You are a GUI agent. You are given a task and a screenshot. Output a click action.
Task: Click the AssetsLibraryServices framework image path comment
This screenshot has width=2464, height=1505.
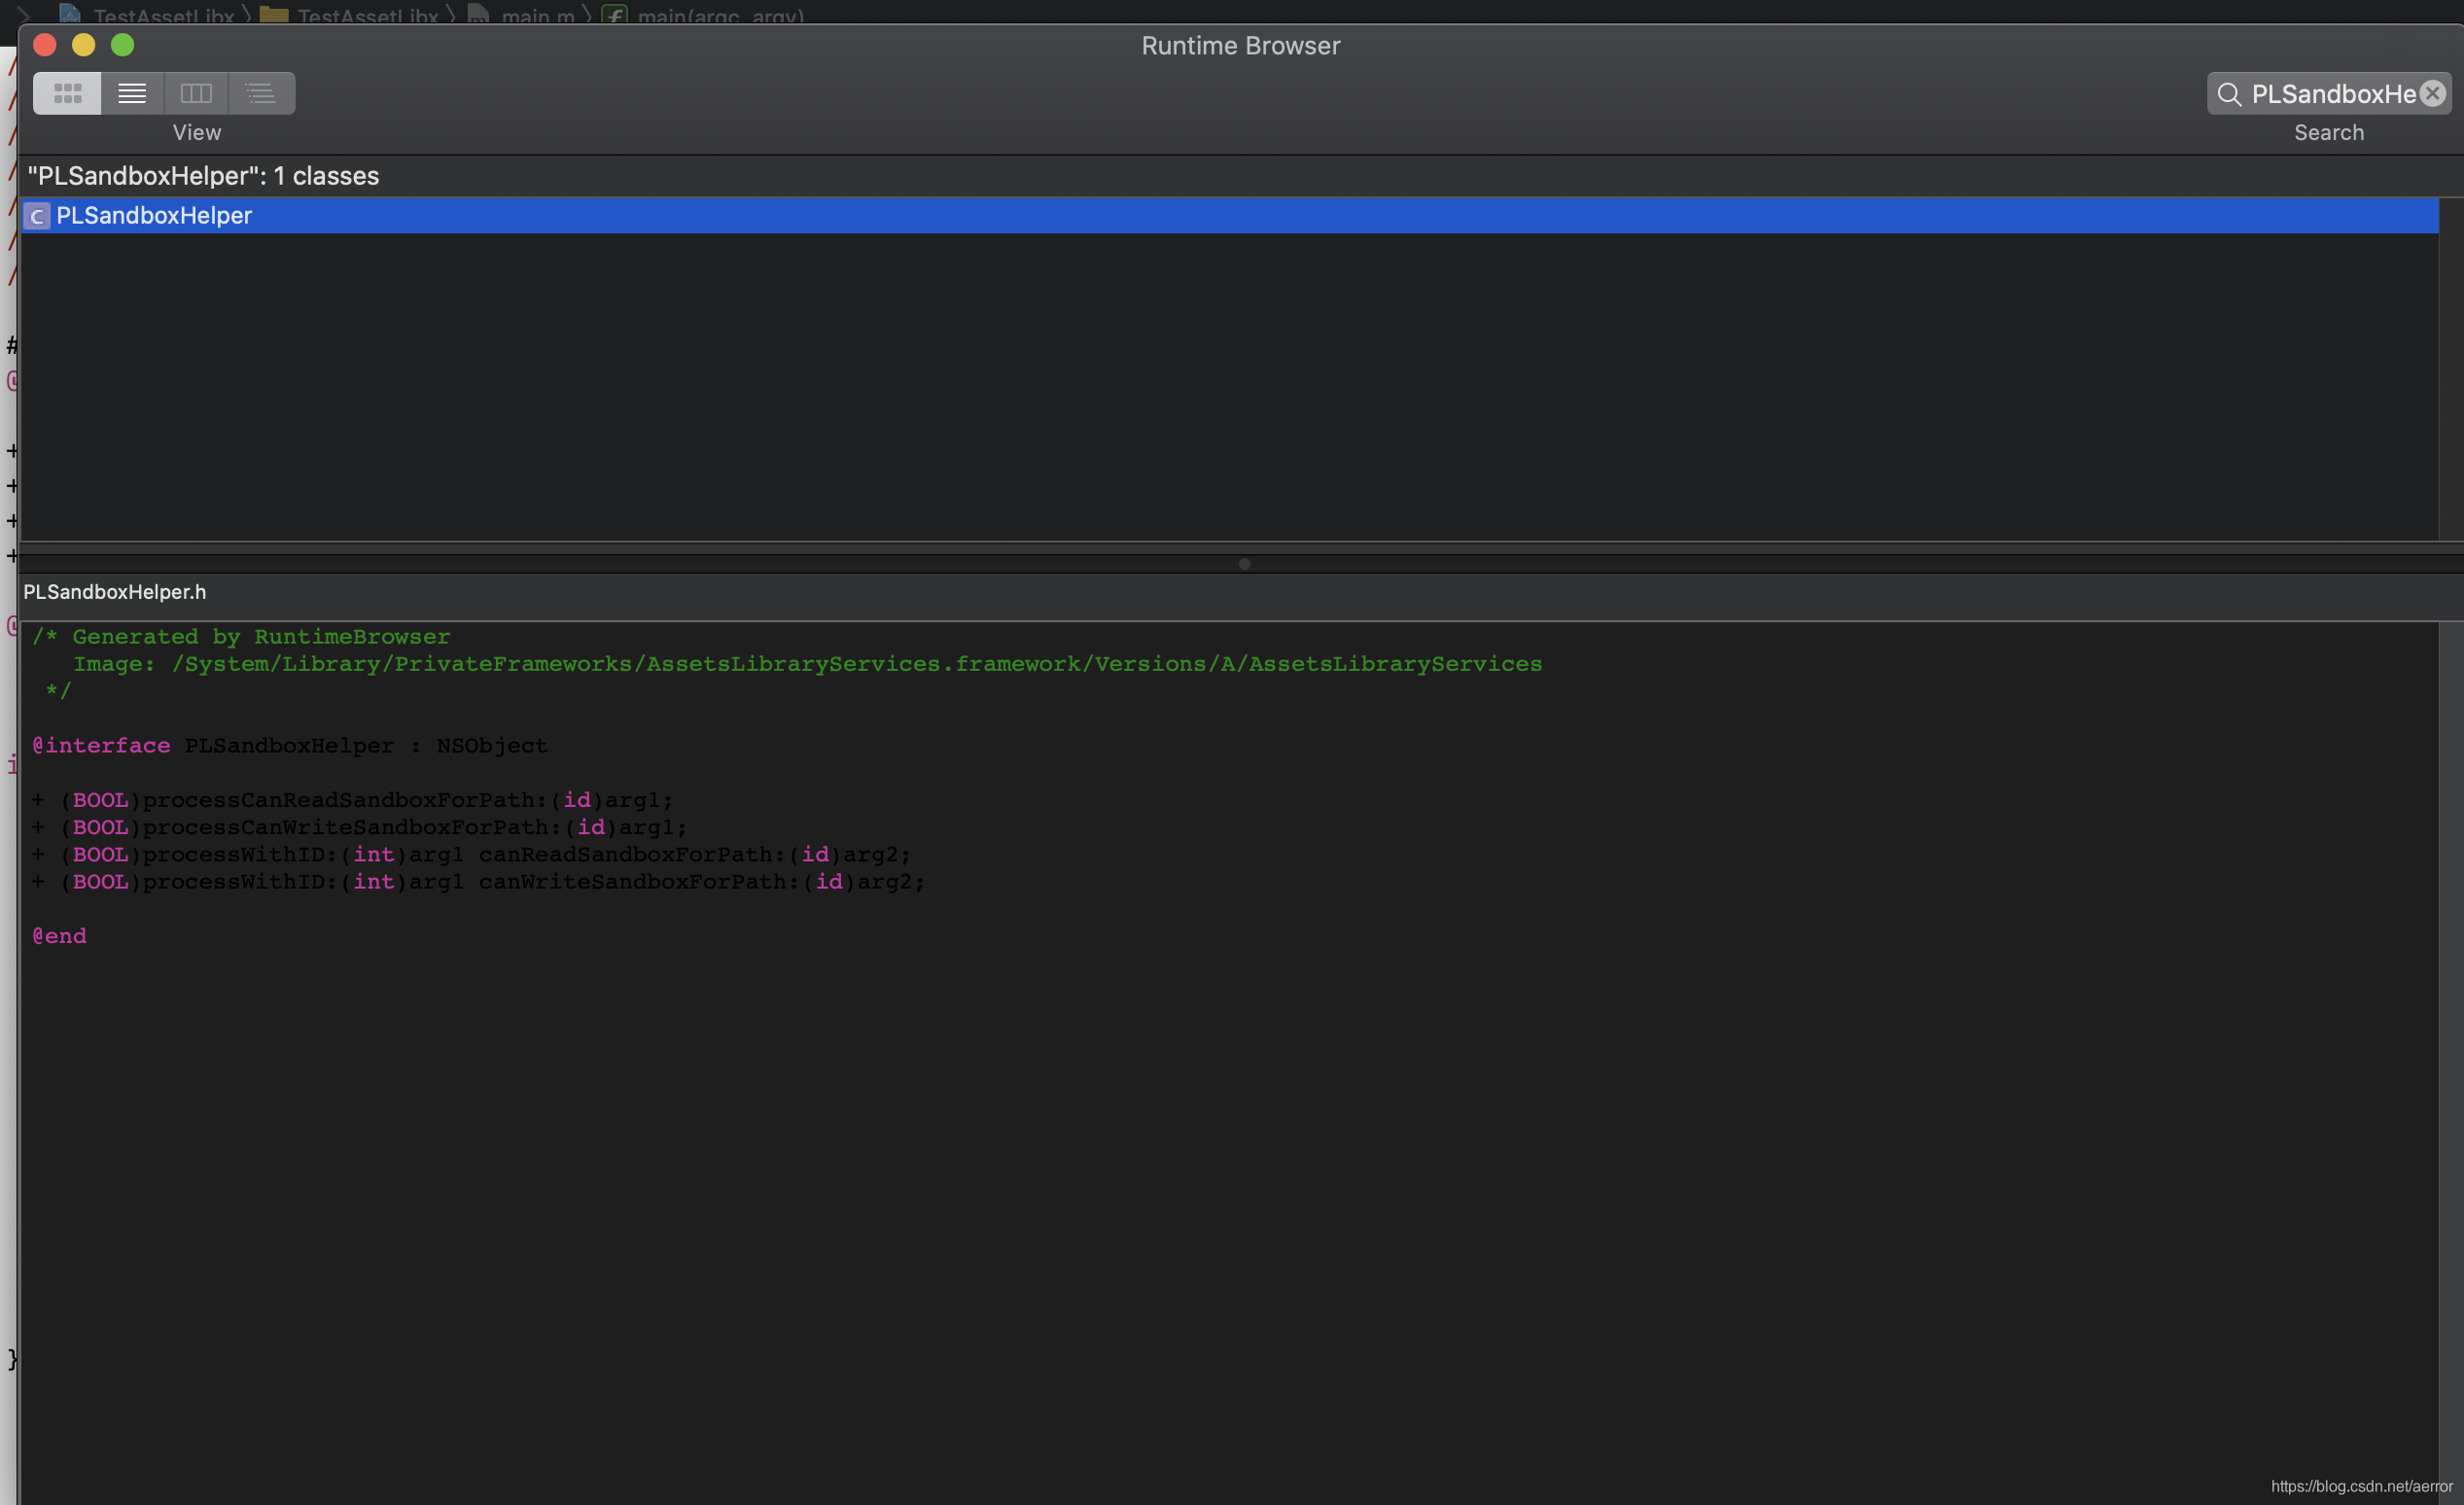click(x=856, y=664)
